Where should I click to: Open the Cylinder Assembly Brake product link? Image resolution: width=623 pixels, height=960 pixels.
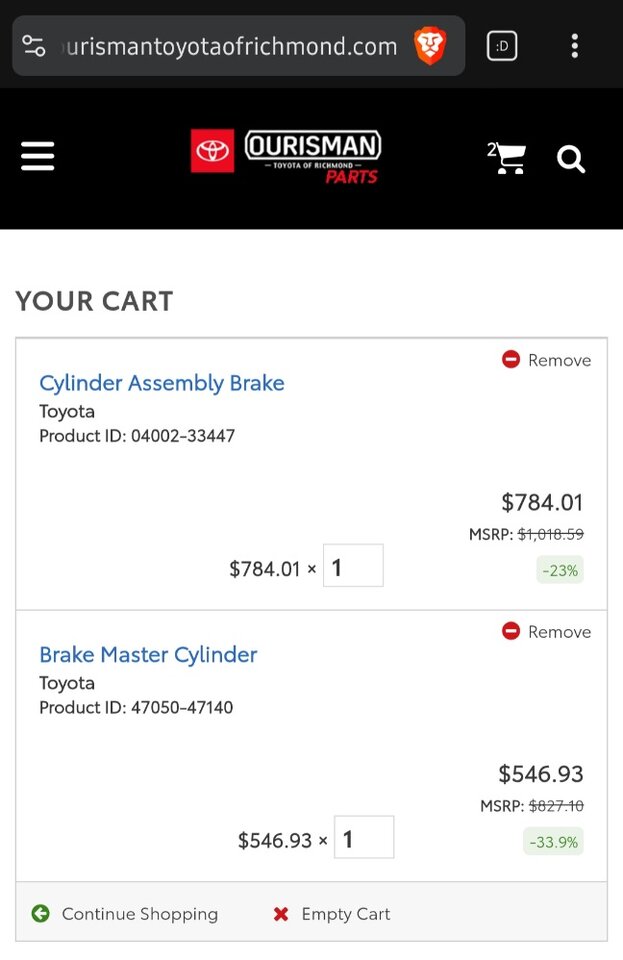pyautogui.click(x=162, y=383)
